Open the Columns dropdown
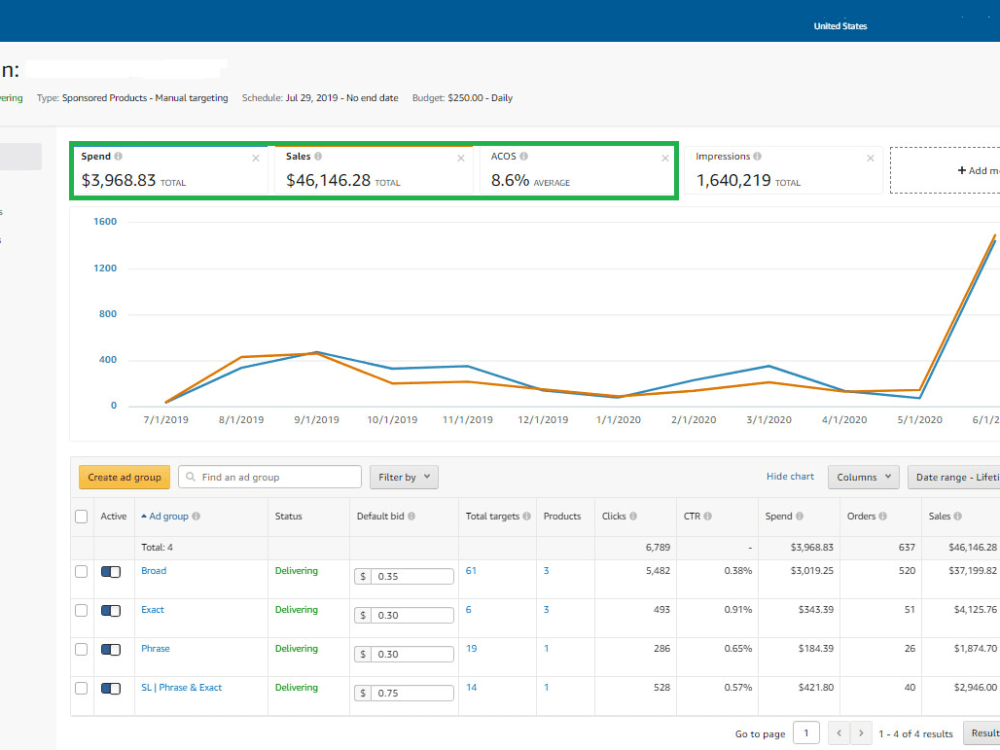The image size is (1000, 750). tap(864, 477)
